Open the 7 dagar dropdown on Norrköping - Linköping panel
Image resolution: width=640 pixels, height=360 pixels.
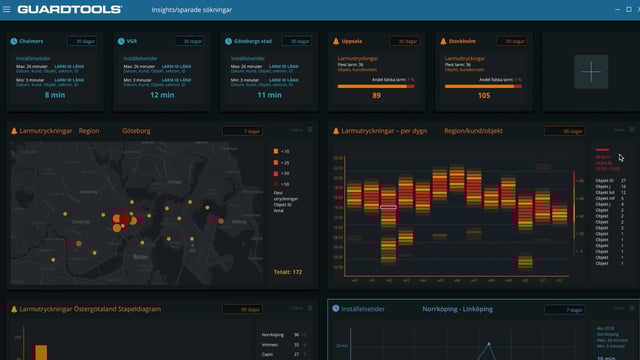pos(564,310)
